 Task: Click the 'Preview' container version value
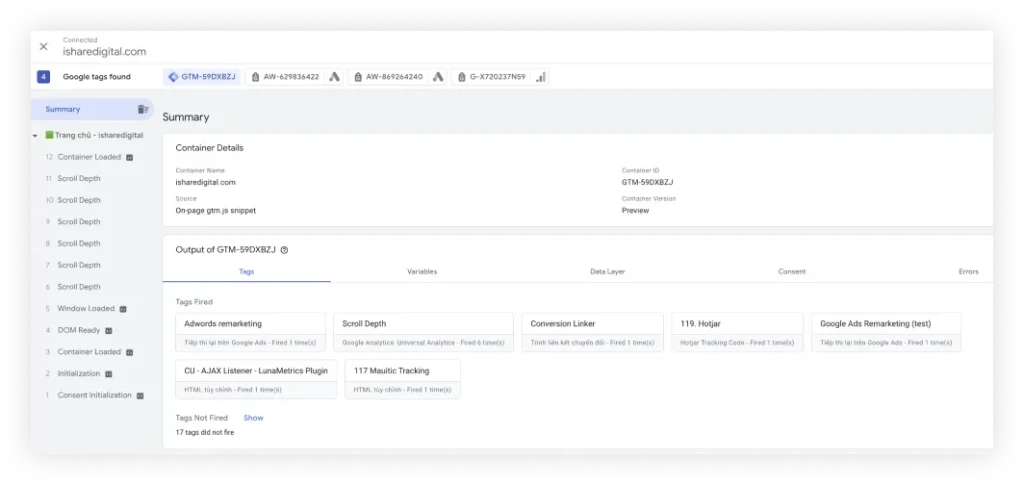[635, 211]
